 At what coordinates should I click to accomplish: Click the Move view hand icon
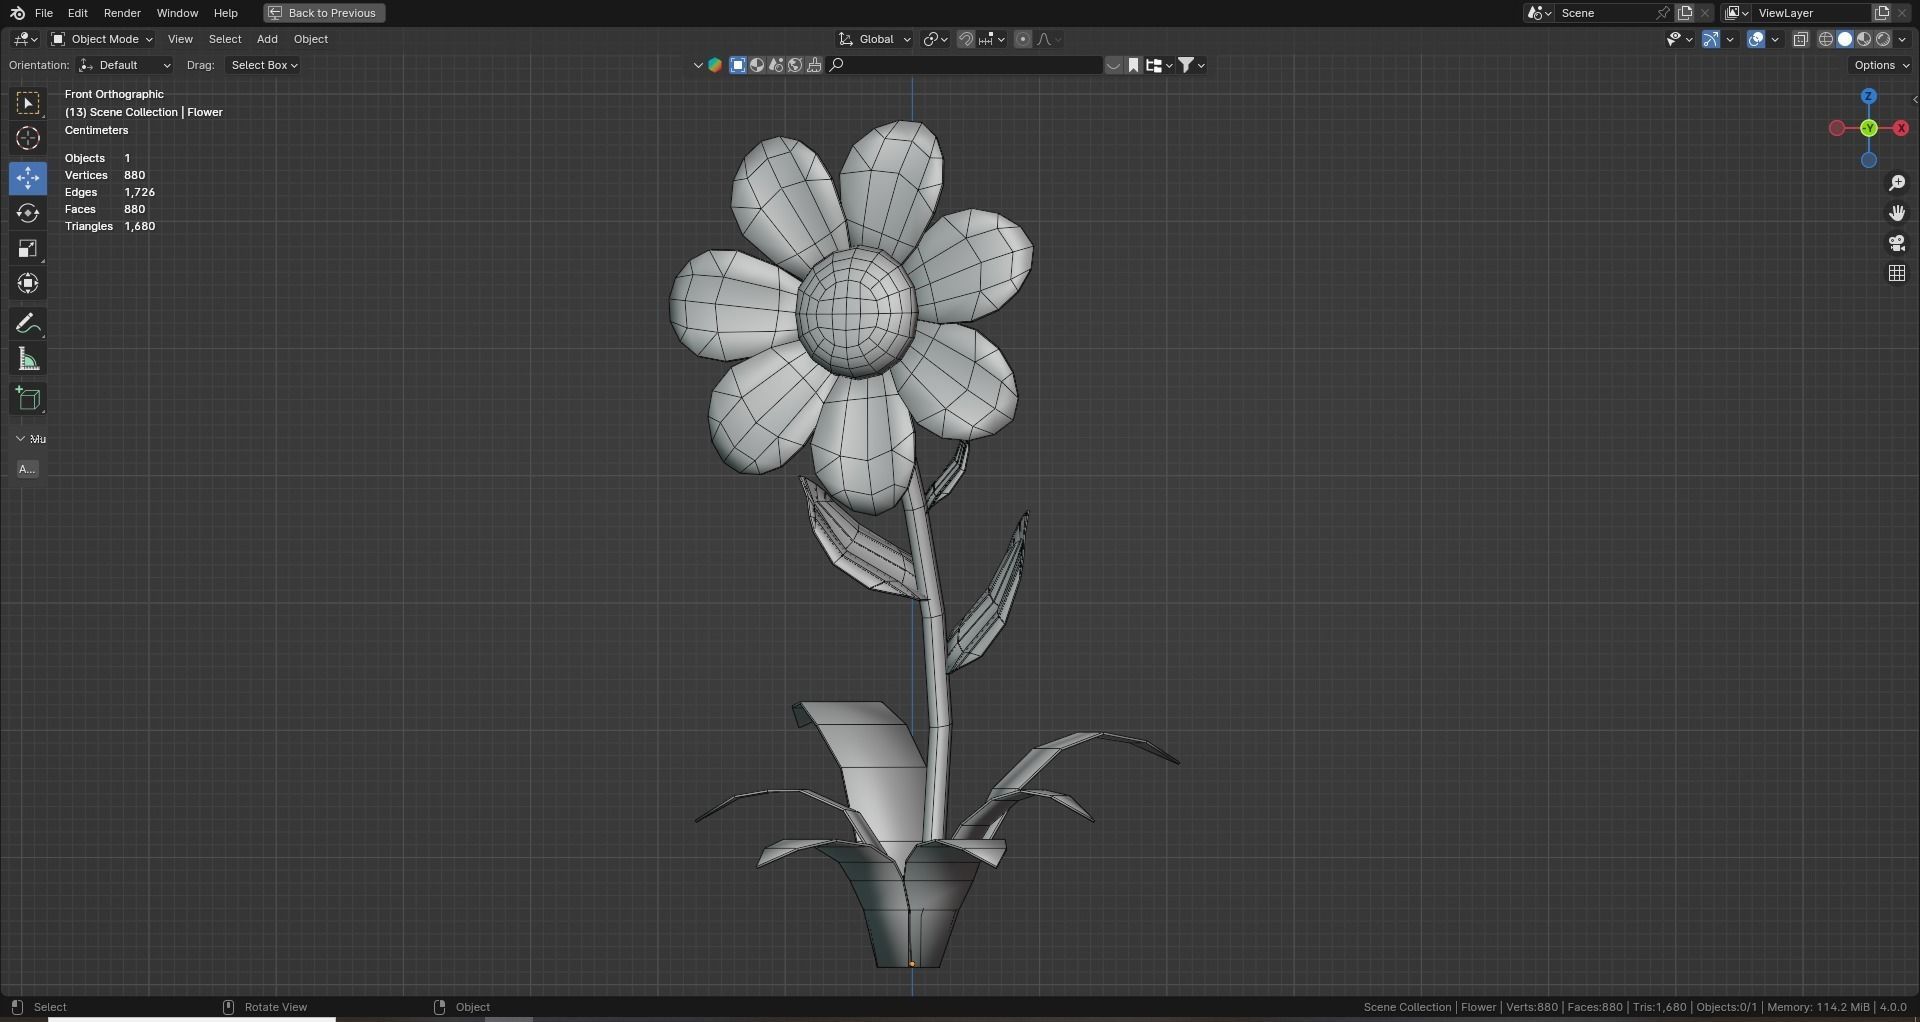1897,213
